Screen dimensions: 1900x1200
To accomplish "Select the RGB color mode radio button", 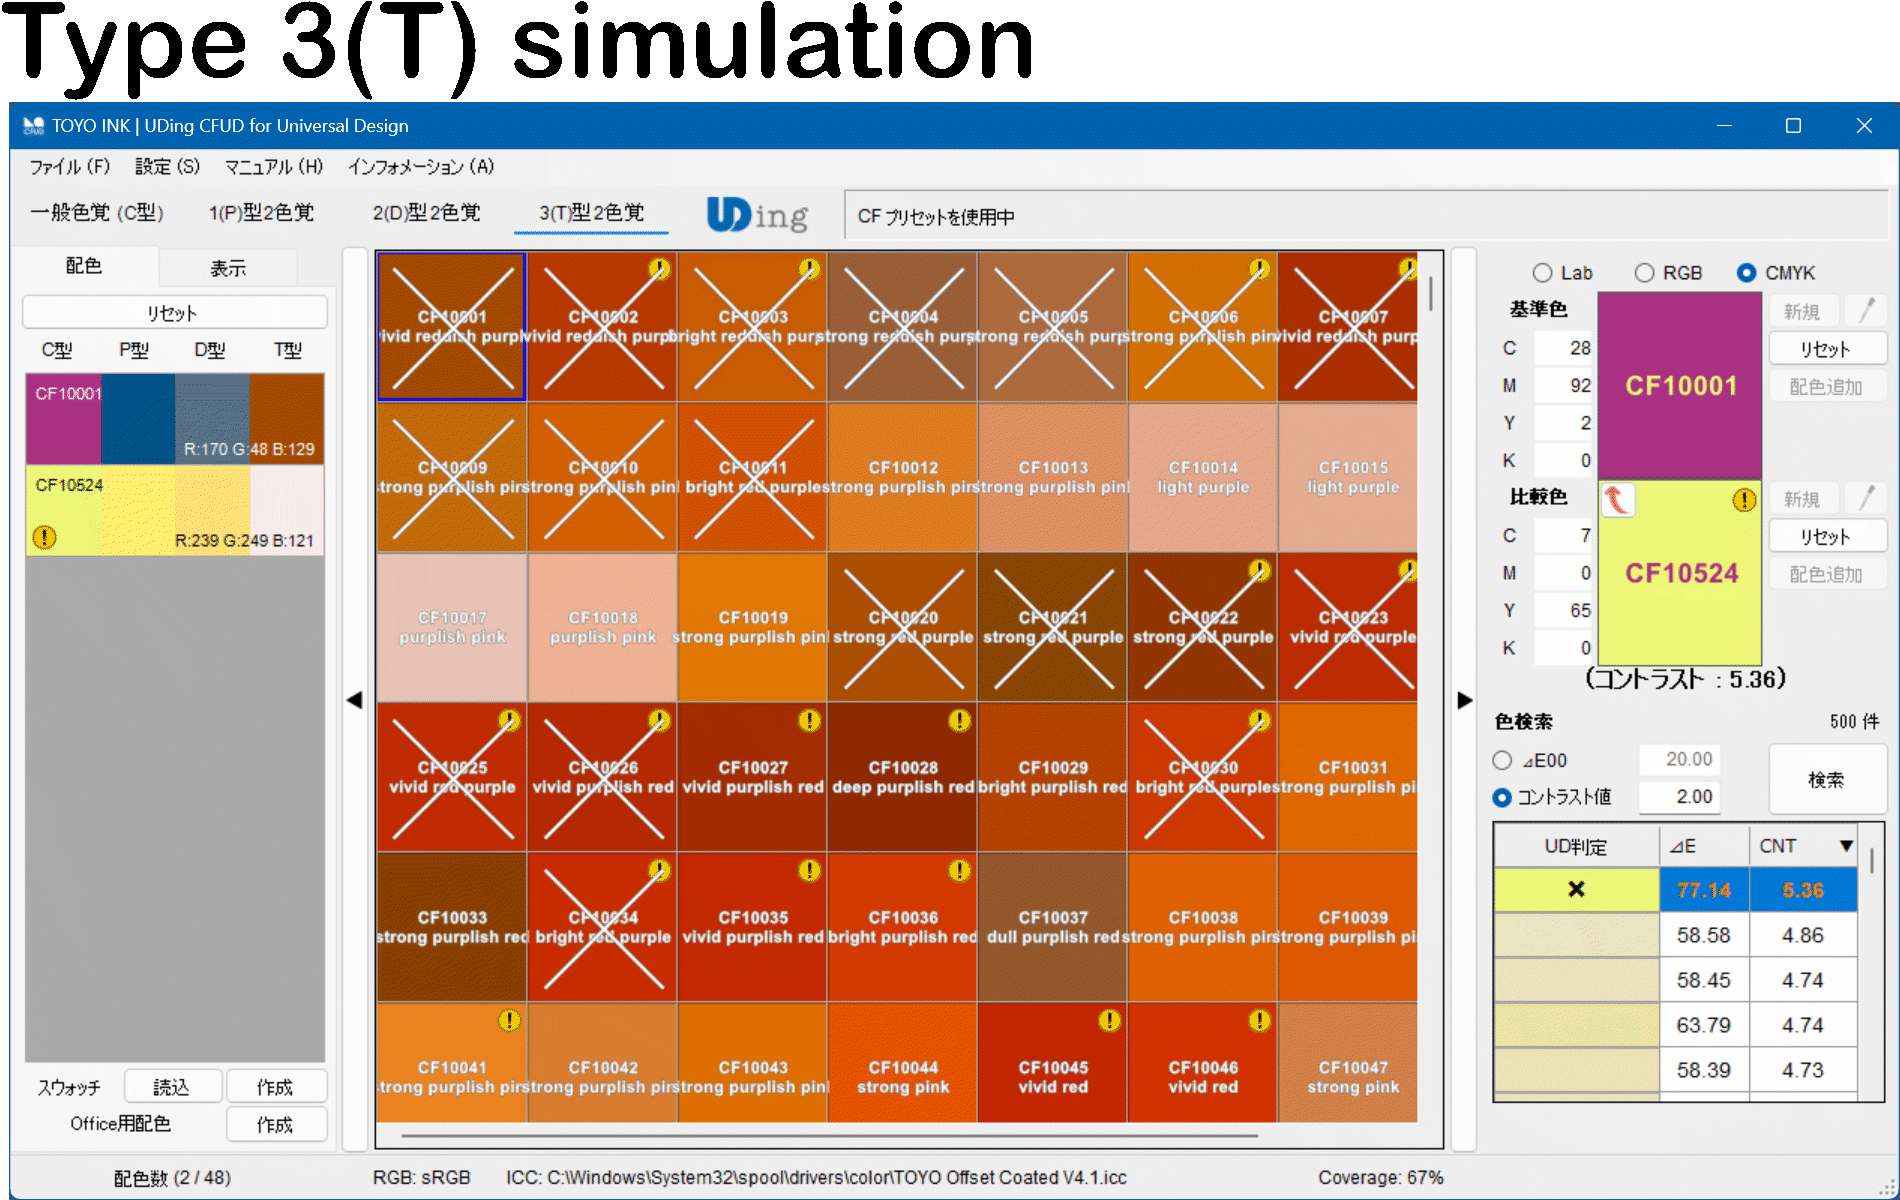I will pyautogui.click(x=1644, y=273).
